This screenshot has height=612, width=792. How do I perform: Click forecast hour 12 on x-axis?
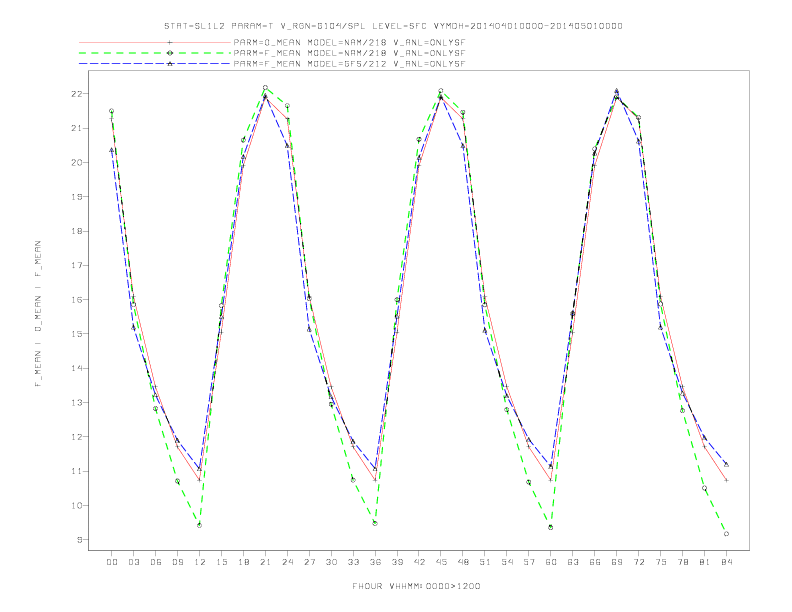pos(200,562)
